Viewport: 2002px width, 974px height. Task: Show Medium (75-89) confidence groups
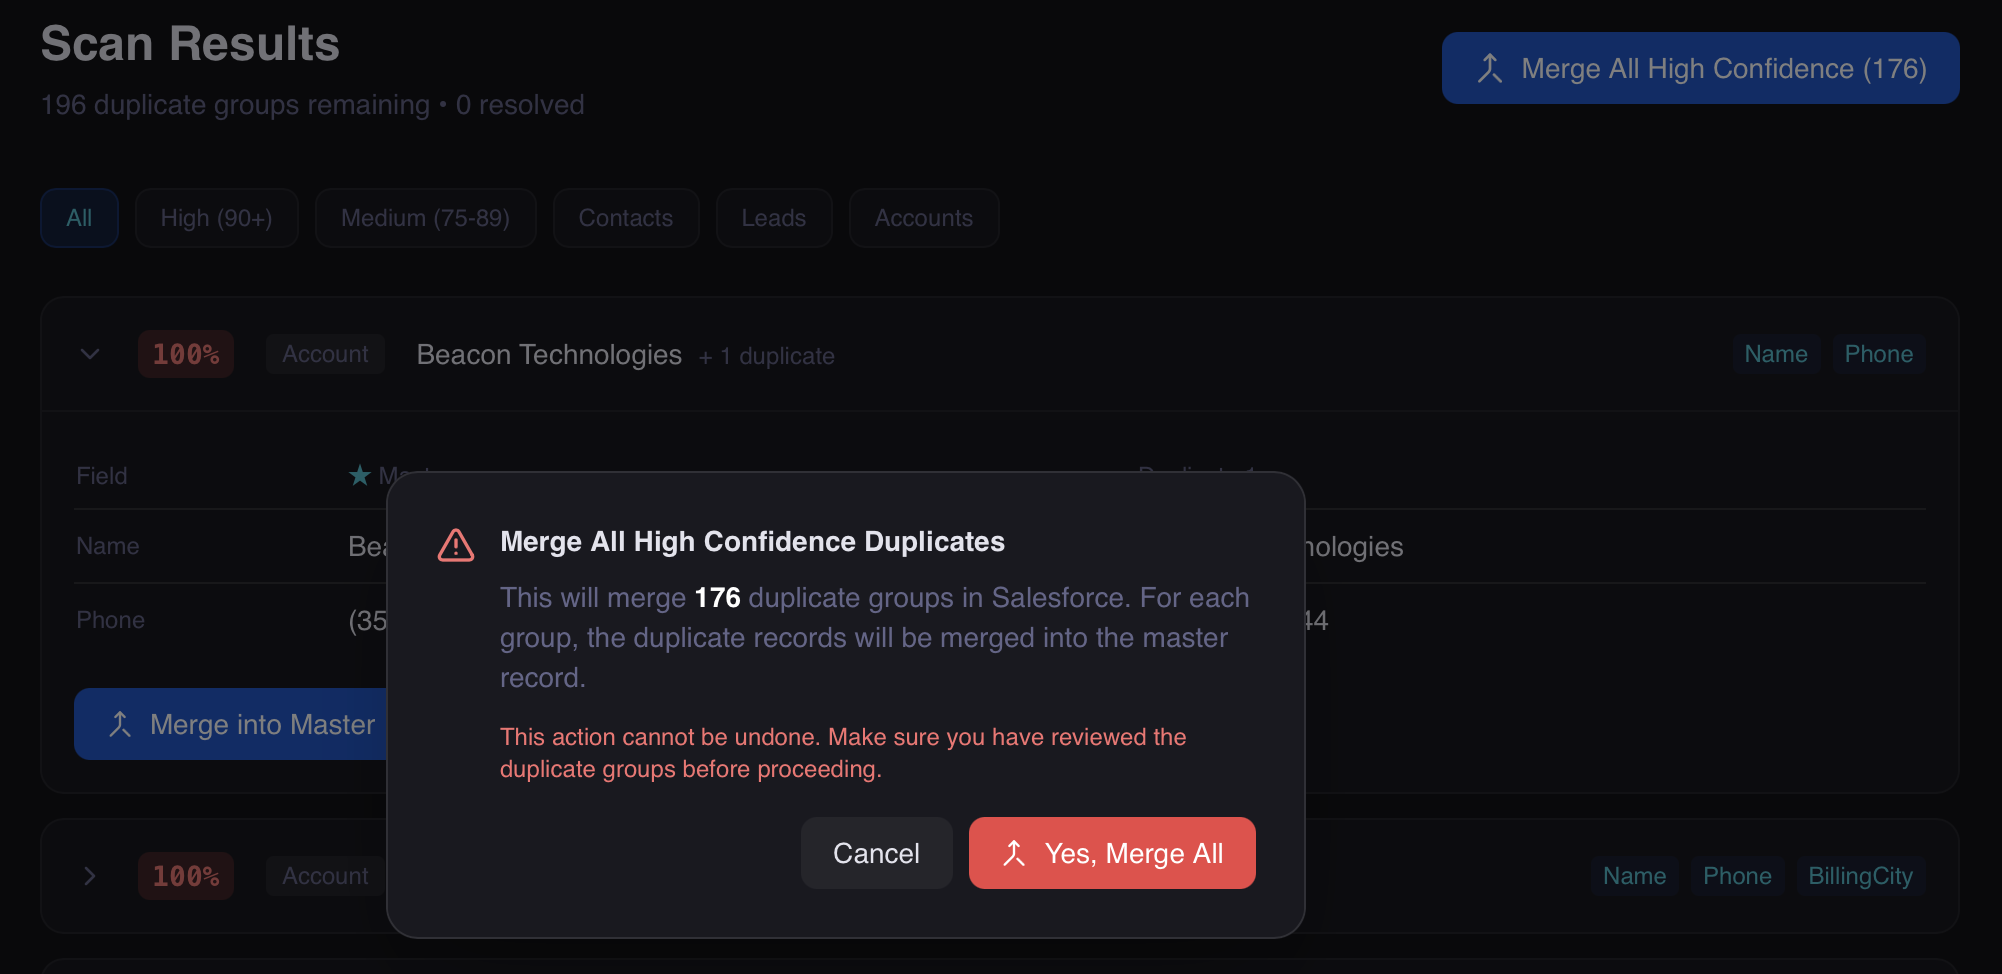(x=425, y=218)
